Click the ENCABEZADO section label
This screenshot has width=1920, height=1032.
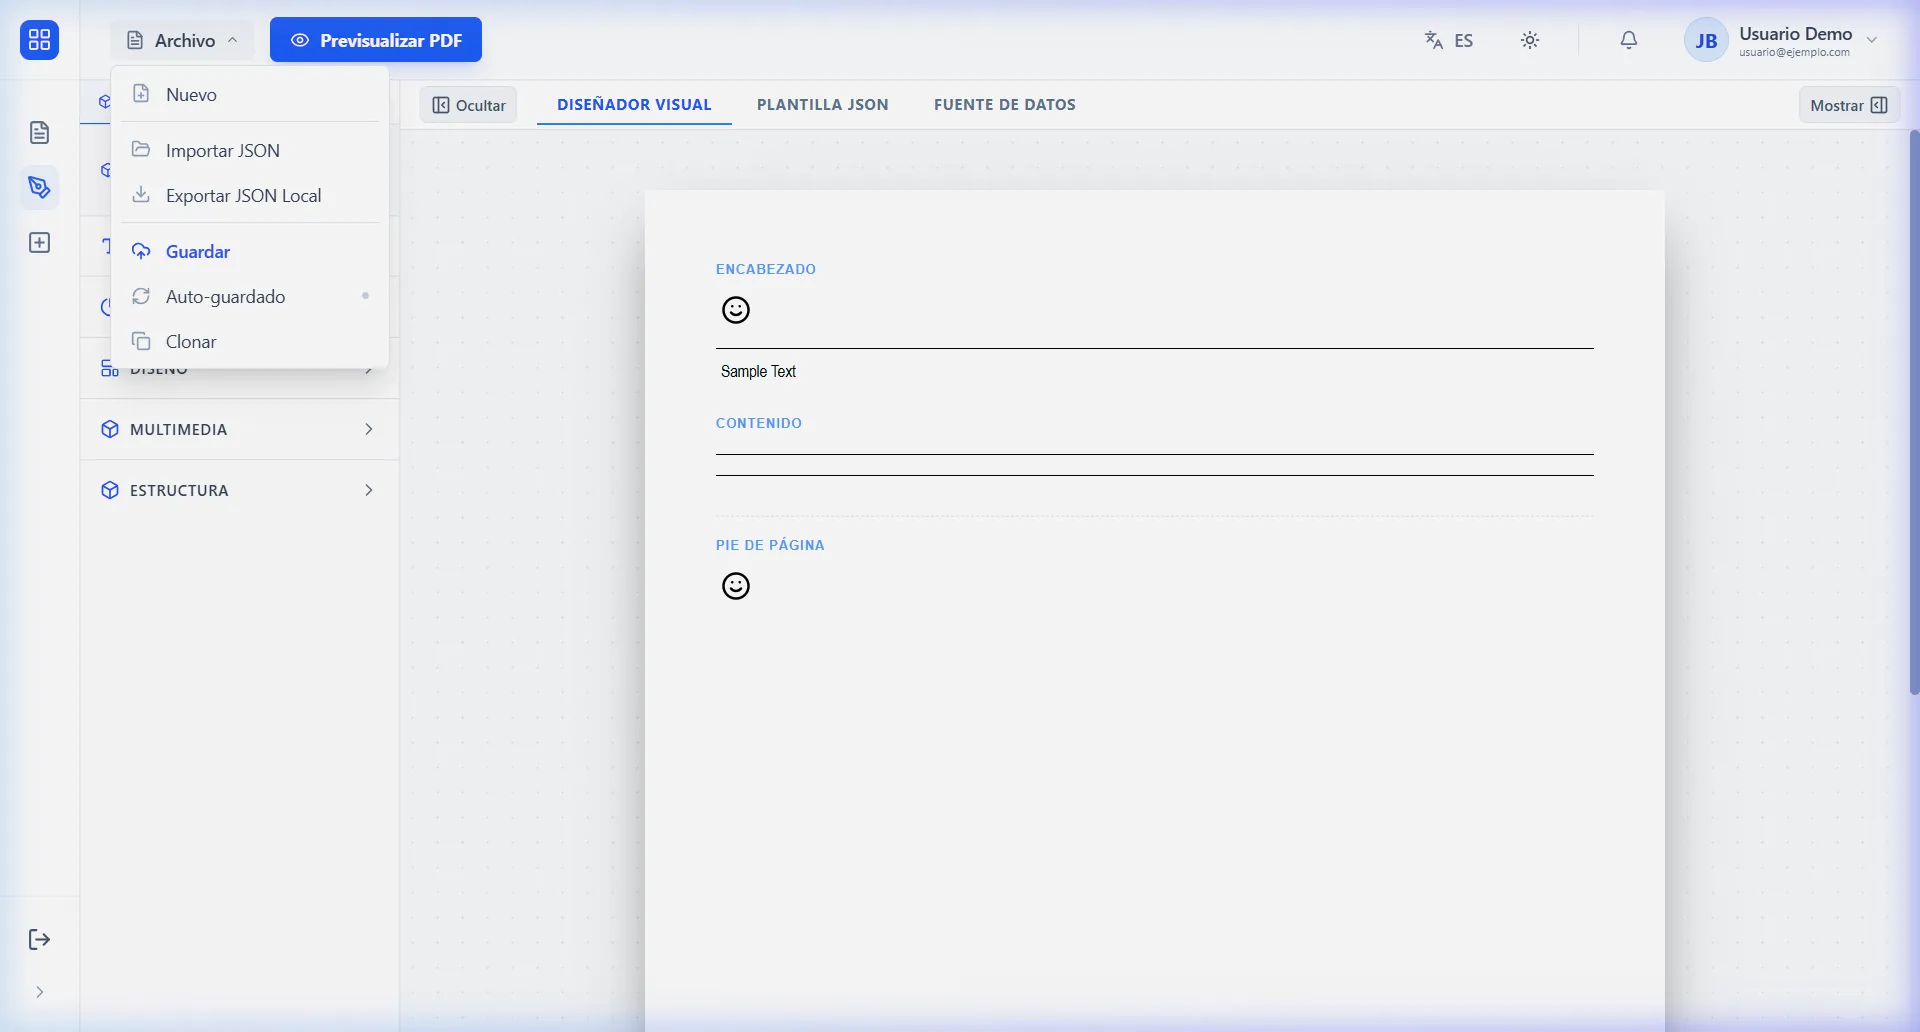pos(766,269)
